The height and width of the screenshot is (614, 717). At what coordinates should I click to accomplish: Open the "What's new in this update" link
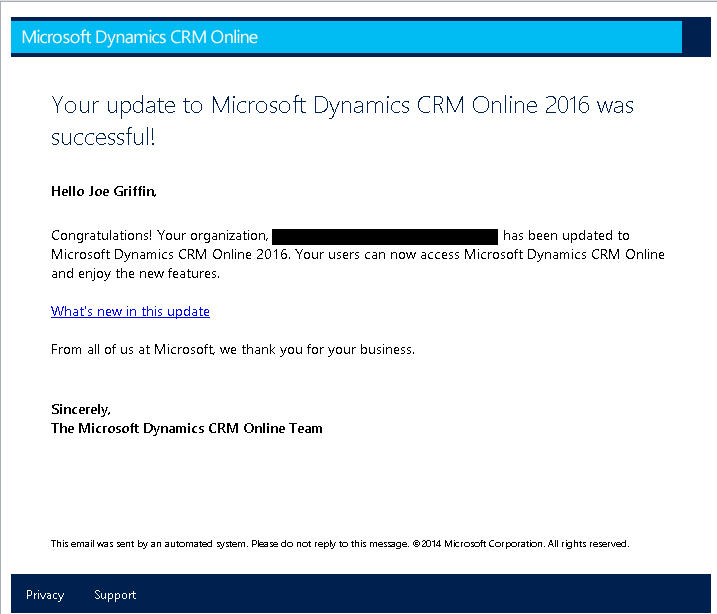(x=130, y=311)
